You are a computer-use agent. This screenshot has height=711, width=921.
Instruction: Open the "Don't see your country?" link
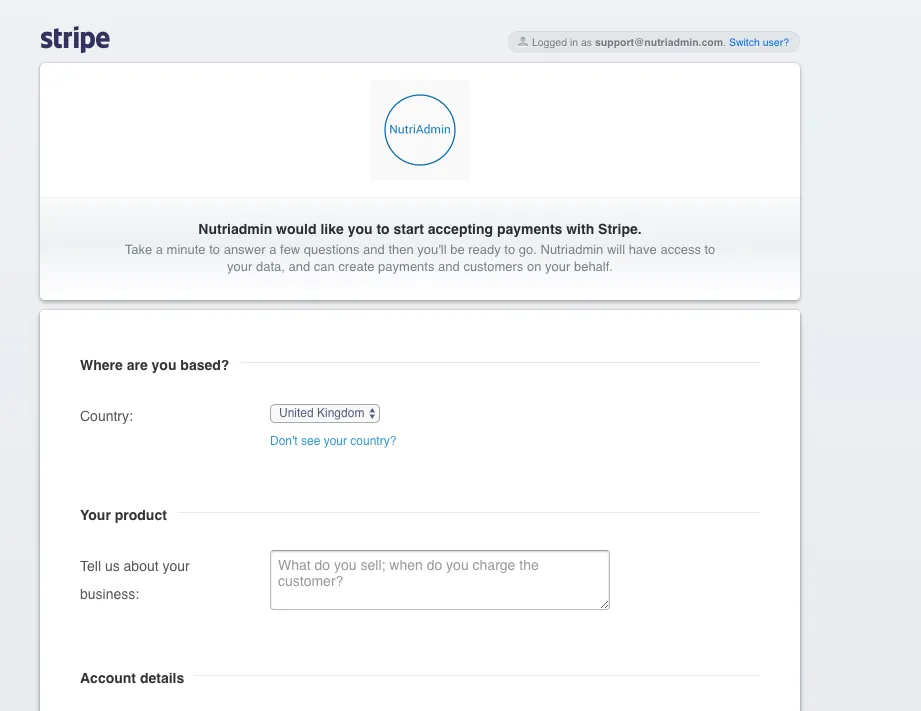(333, 441)
